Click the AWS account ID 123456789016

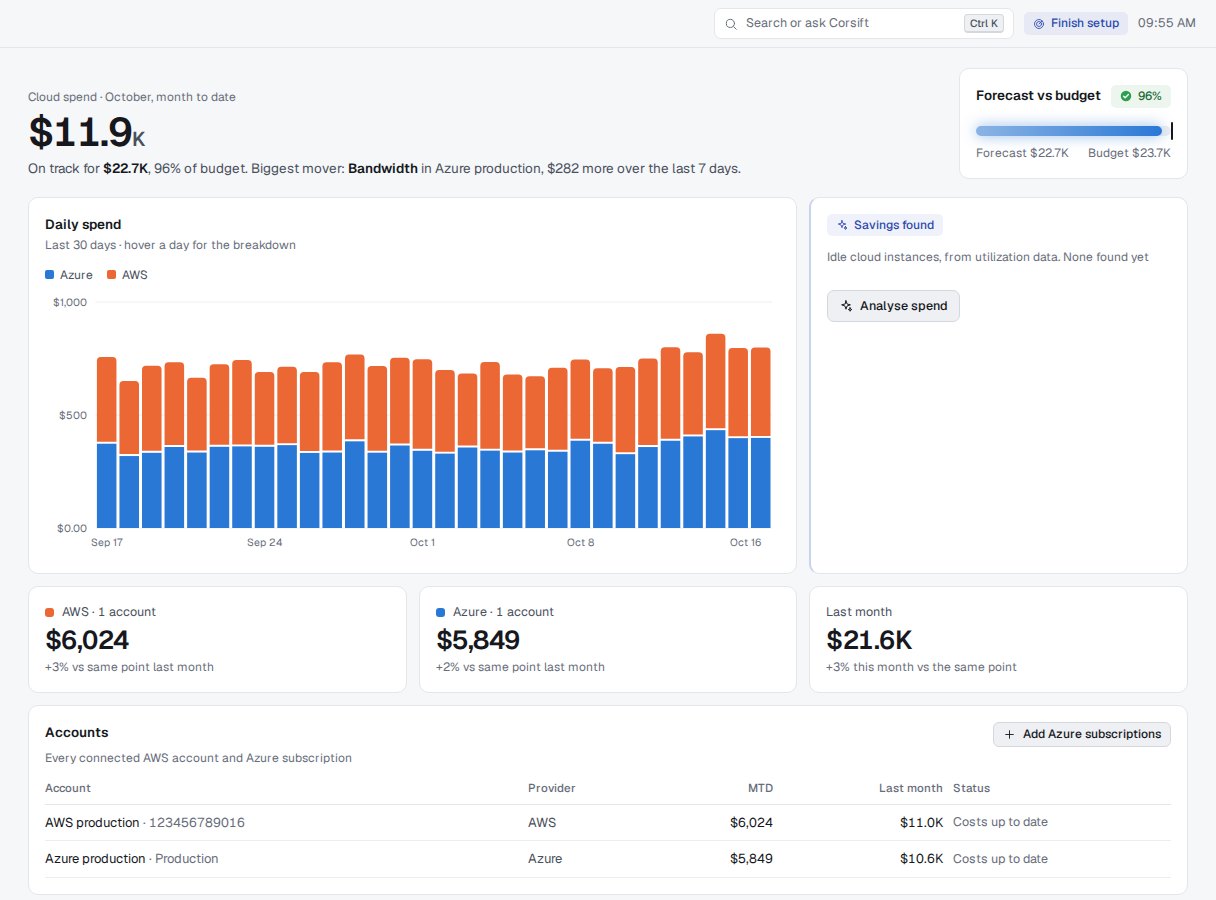(197, 823)
